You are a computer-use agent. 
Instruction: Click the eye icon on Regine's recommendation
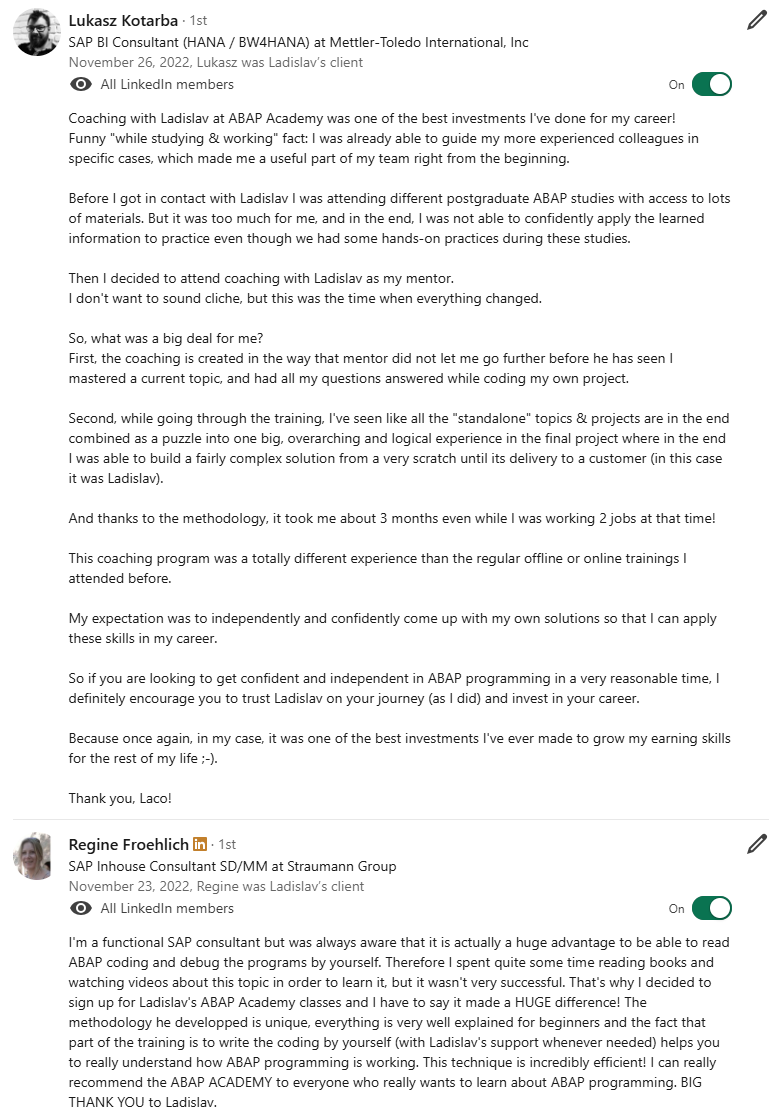[x=81, y=908]
